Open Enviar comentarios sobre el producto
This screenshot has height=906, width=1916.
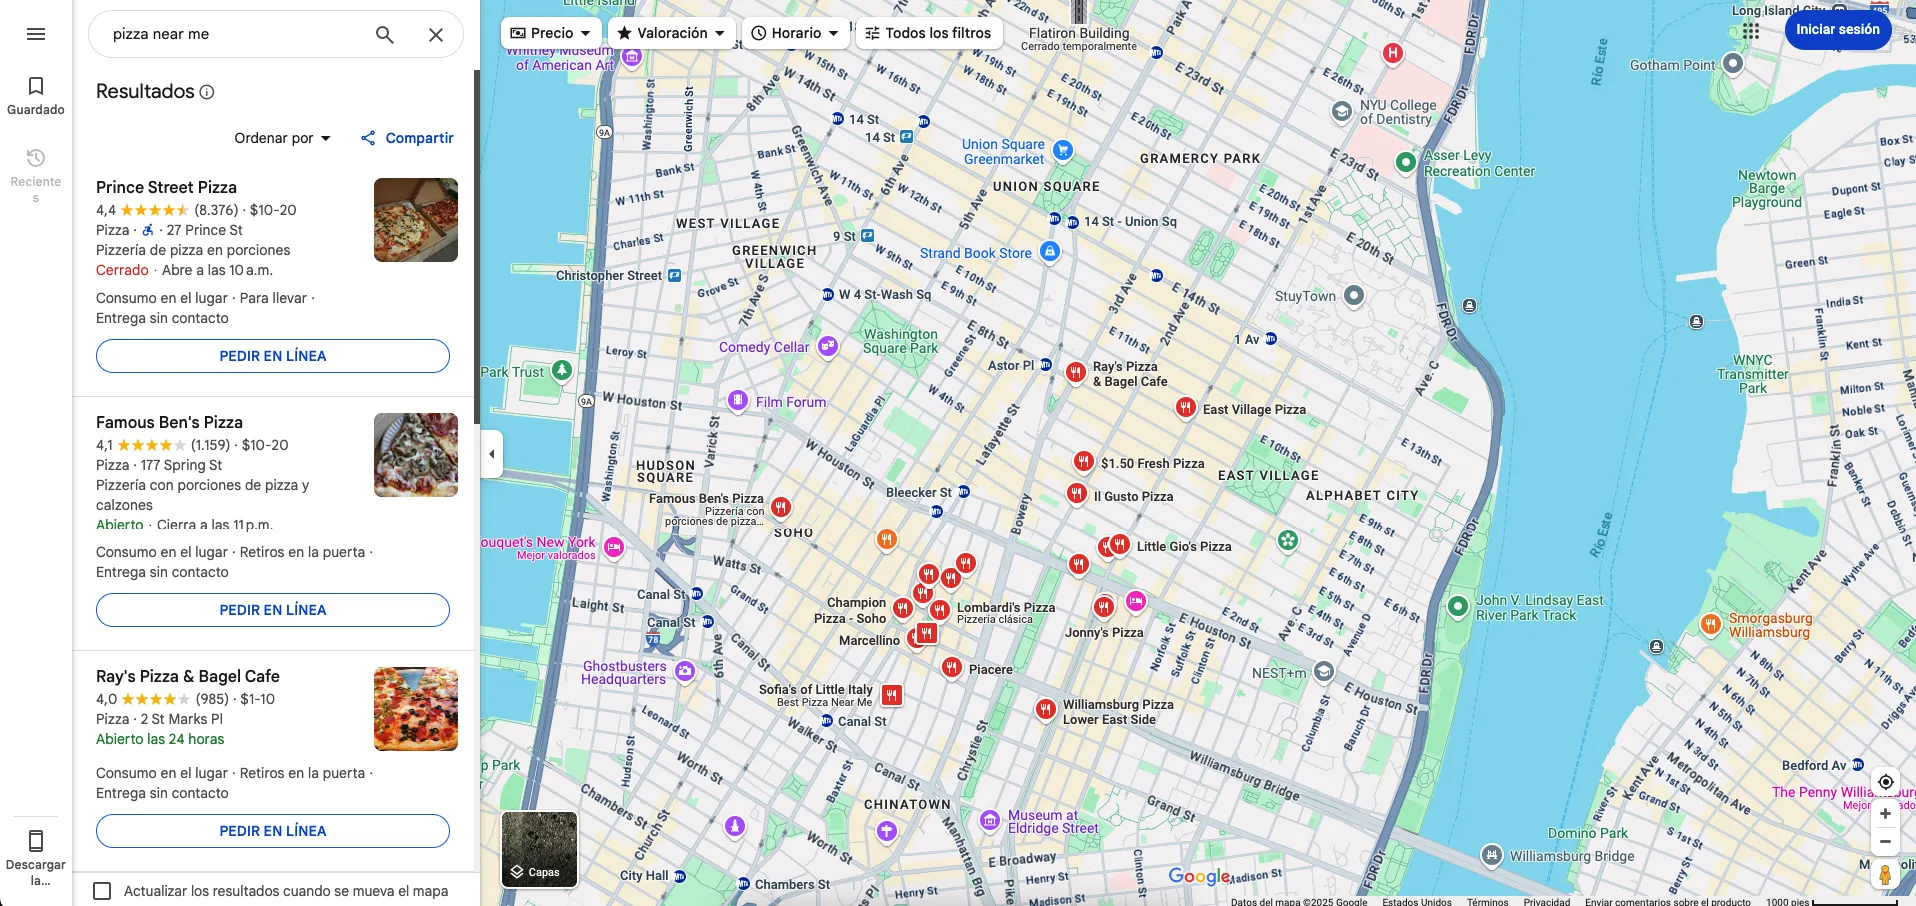click(x=1668, y=901)
